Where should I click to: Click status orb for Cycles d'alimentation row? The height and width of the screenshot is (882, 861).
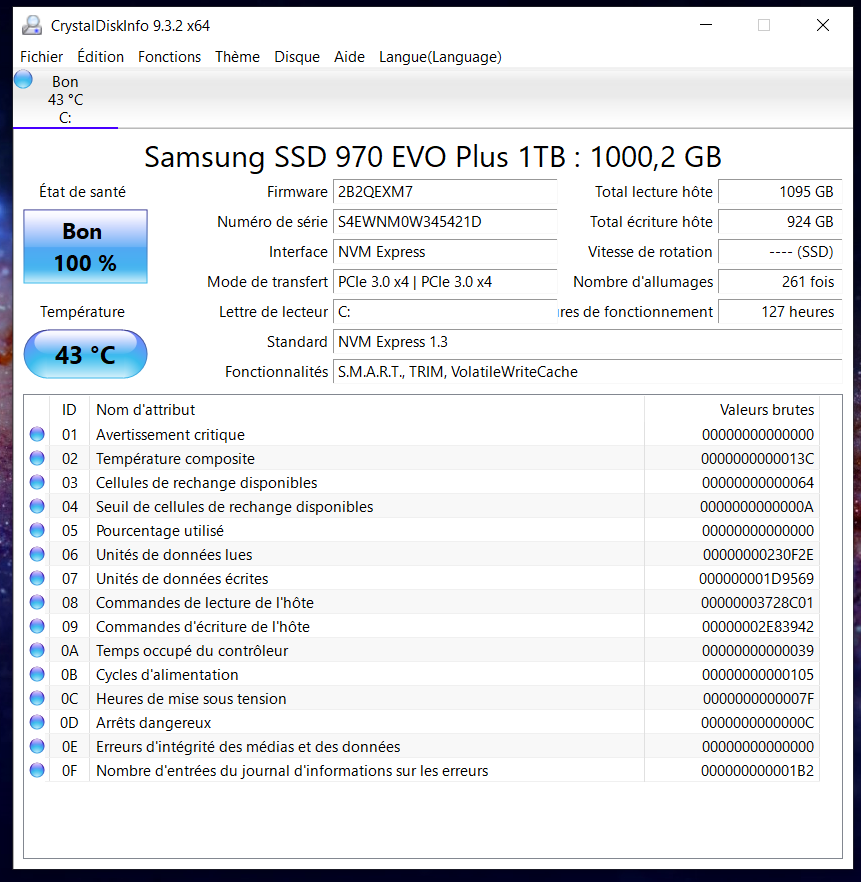point(37,674)
